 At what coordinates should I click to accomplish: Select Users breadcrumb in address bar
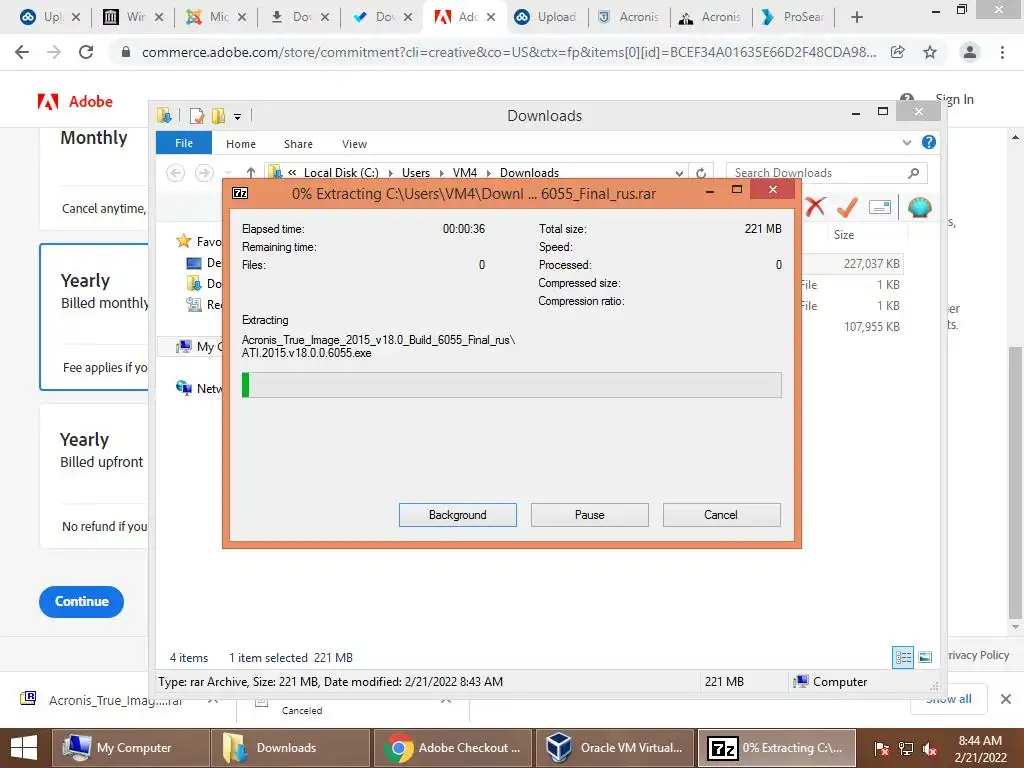coord(415,172)
